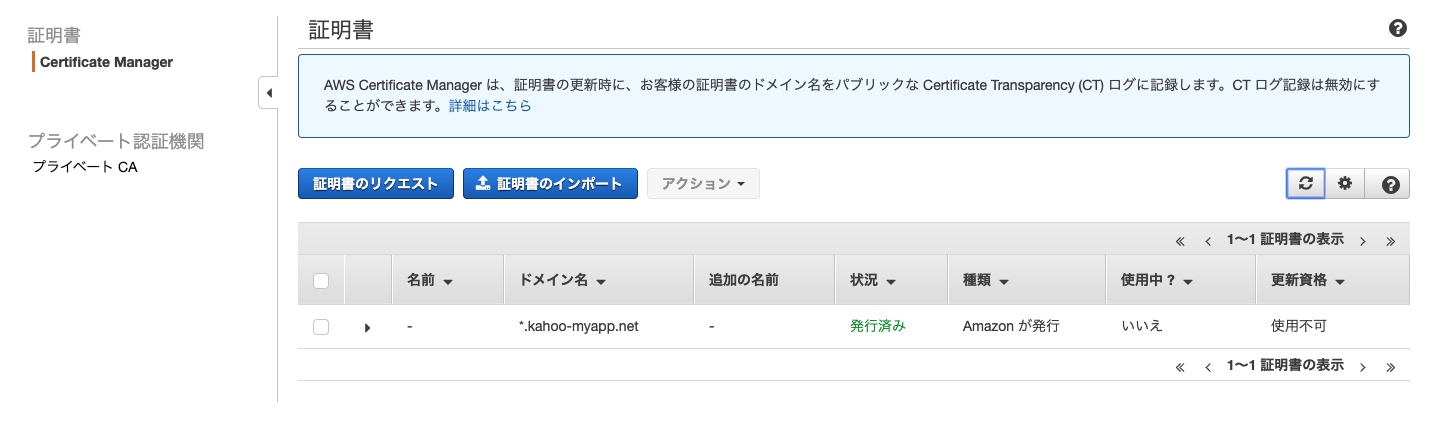Expand the *.kahoo-myapp.net certificate row details
This screenshot has width=1432, height=422.
click(367, 327)
